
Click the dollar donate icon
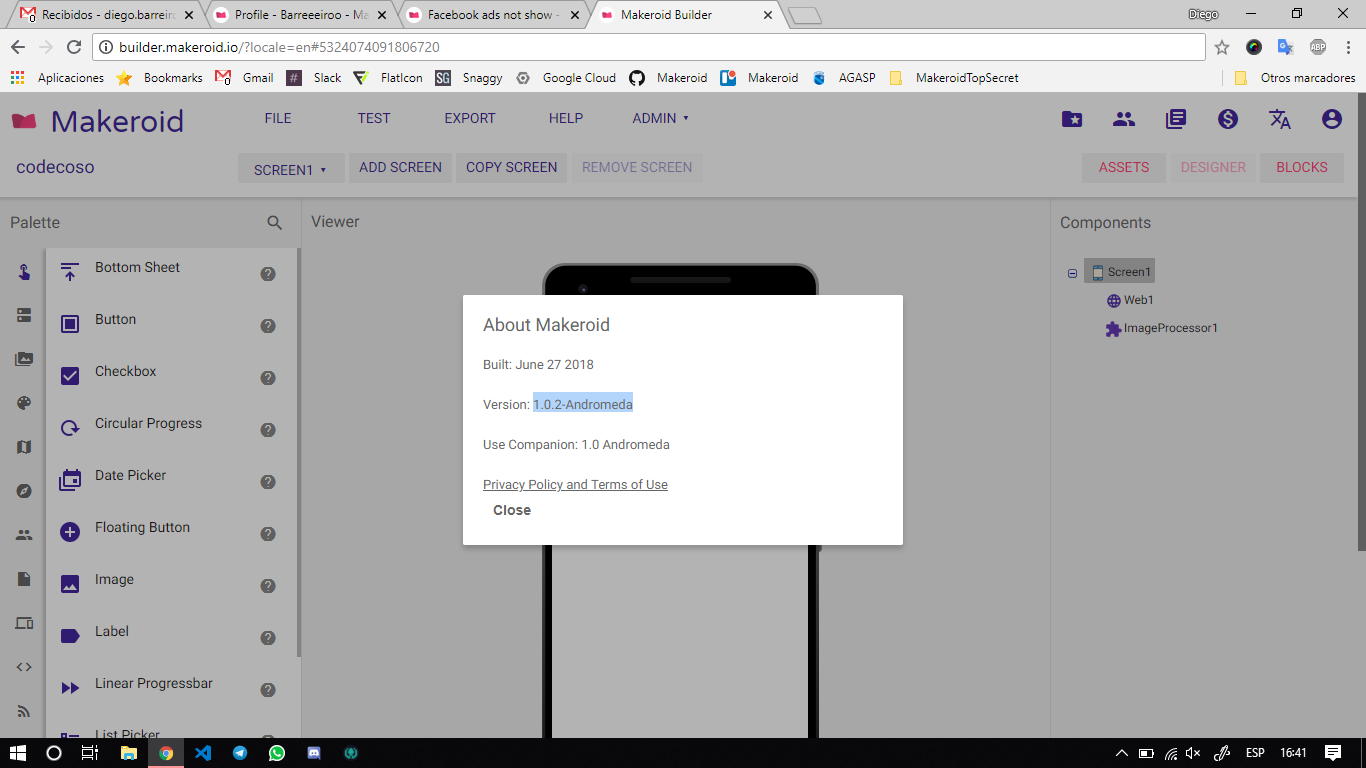coord(1228,119)
